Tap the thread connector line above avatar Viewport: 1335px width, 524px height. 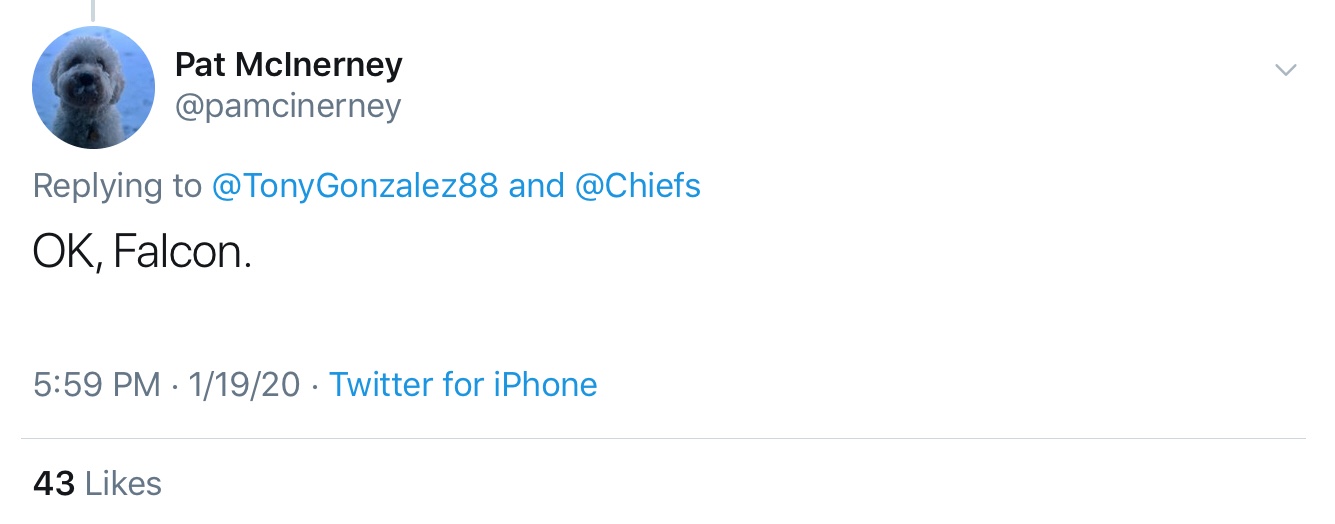coord(93,11)
